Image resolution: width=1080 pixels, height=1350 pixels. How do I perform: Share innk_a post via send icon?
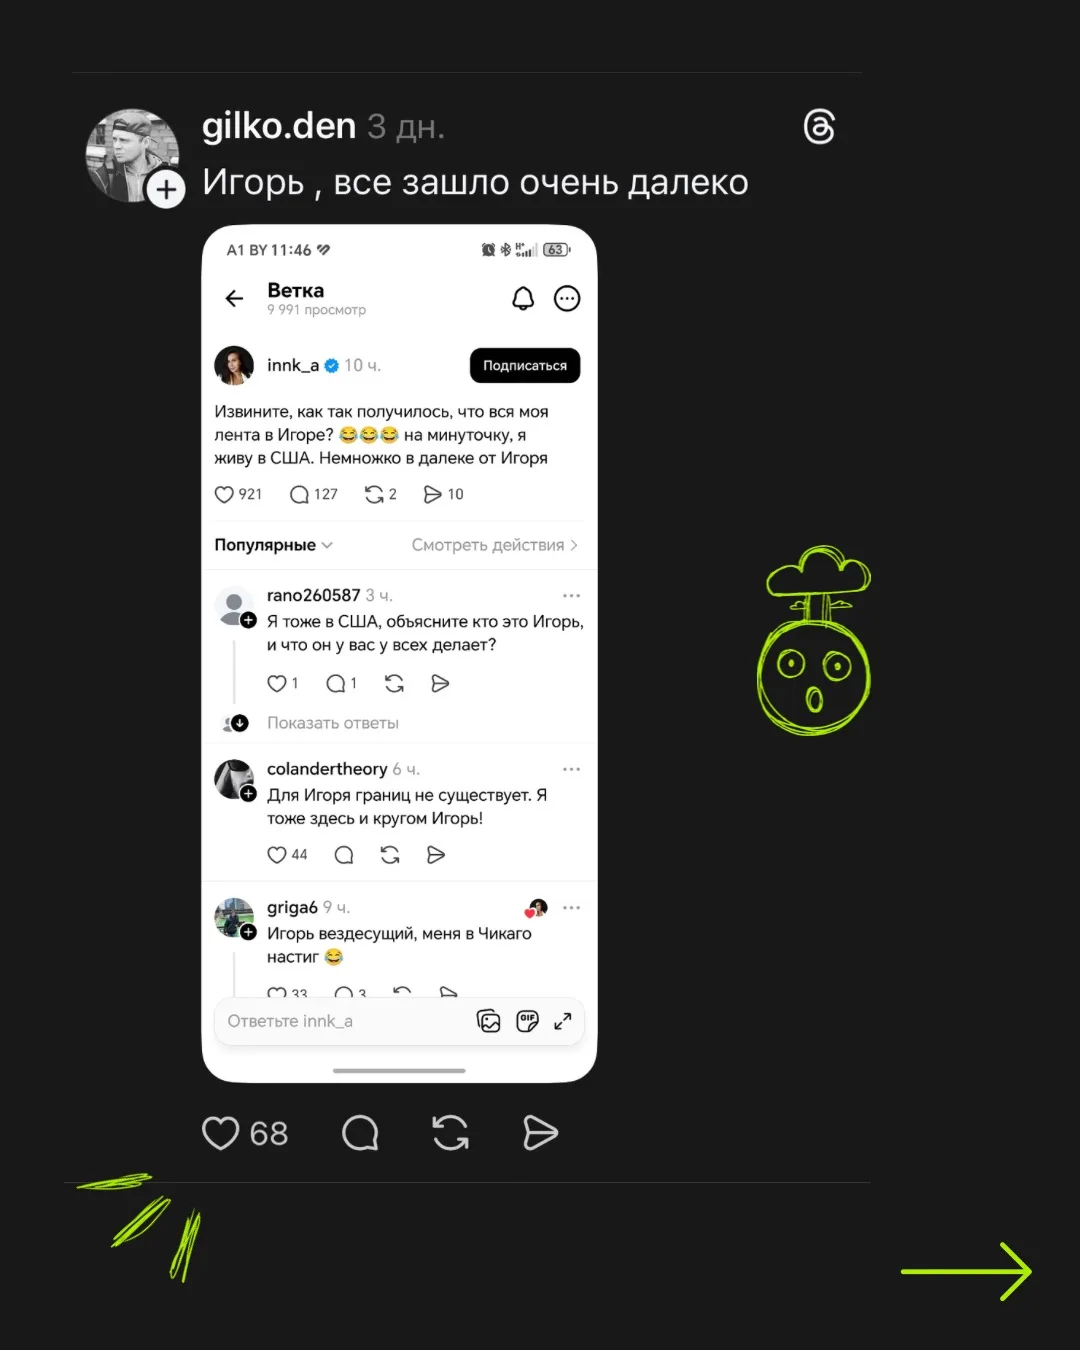[443, 494]
